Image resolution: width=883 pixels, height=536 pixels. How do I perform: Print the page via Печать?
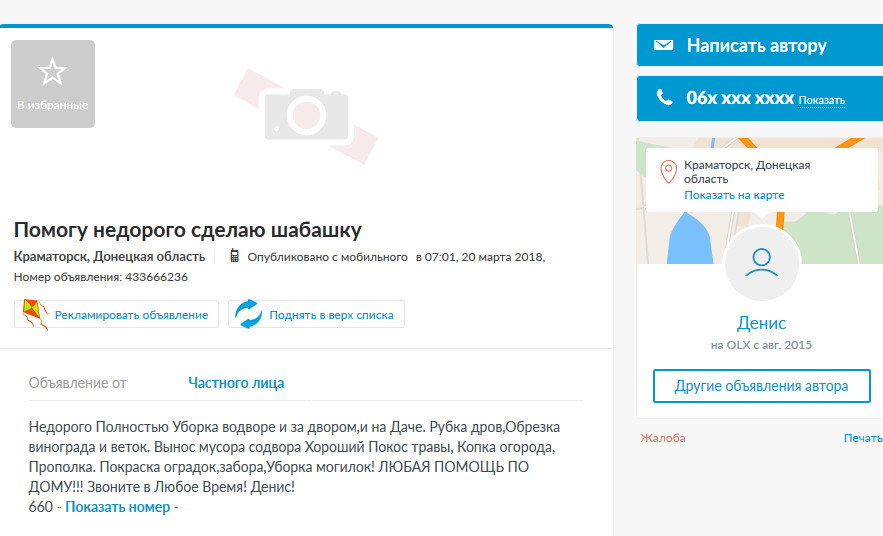tap(863, 438)
